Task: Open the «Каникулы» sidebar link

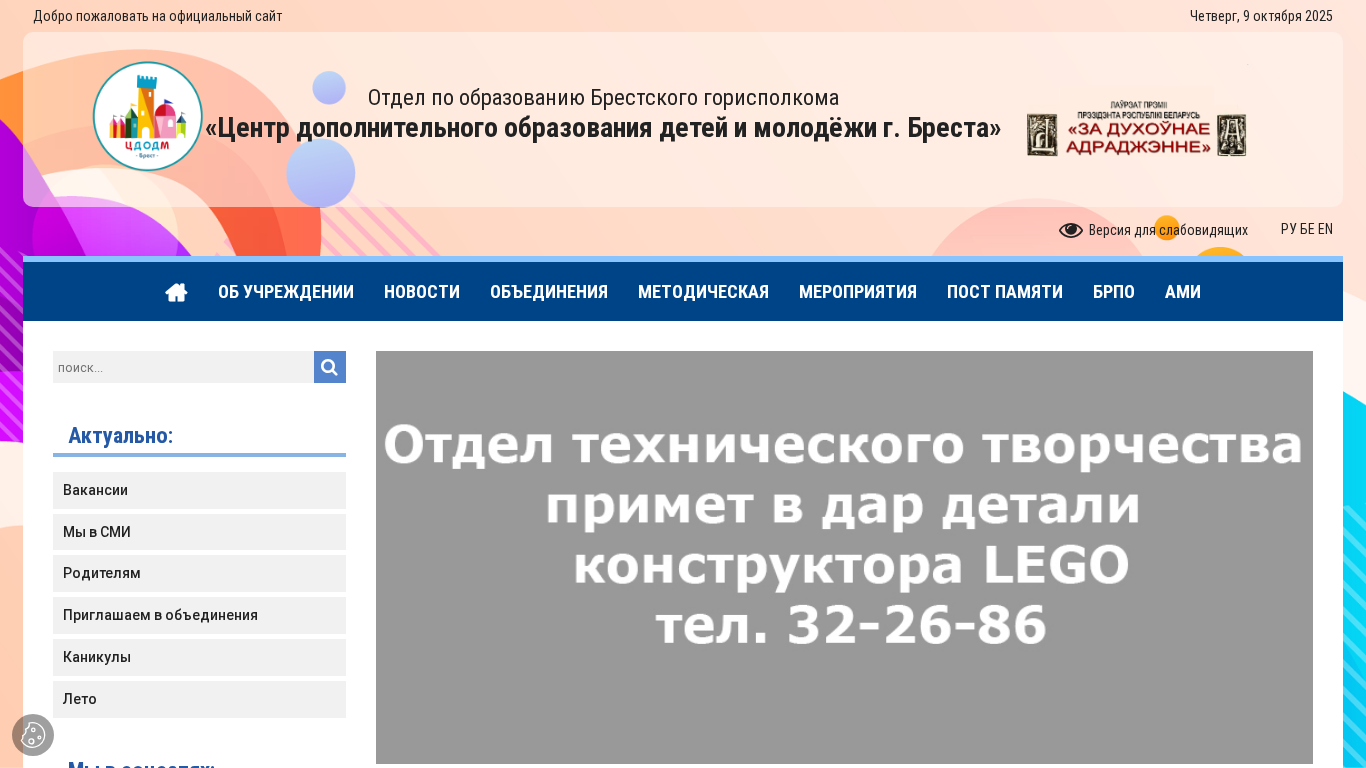Action: (199, 657)
